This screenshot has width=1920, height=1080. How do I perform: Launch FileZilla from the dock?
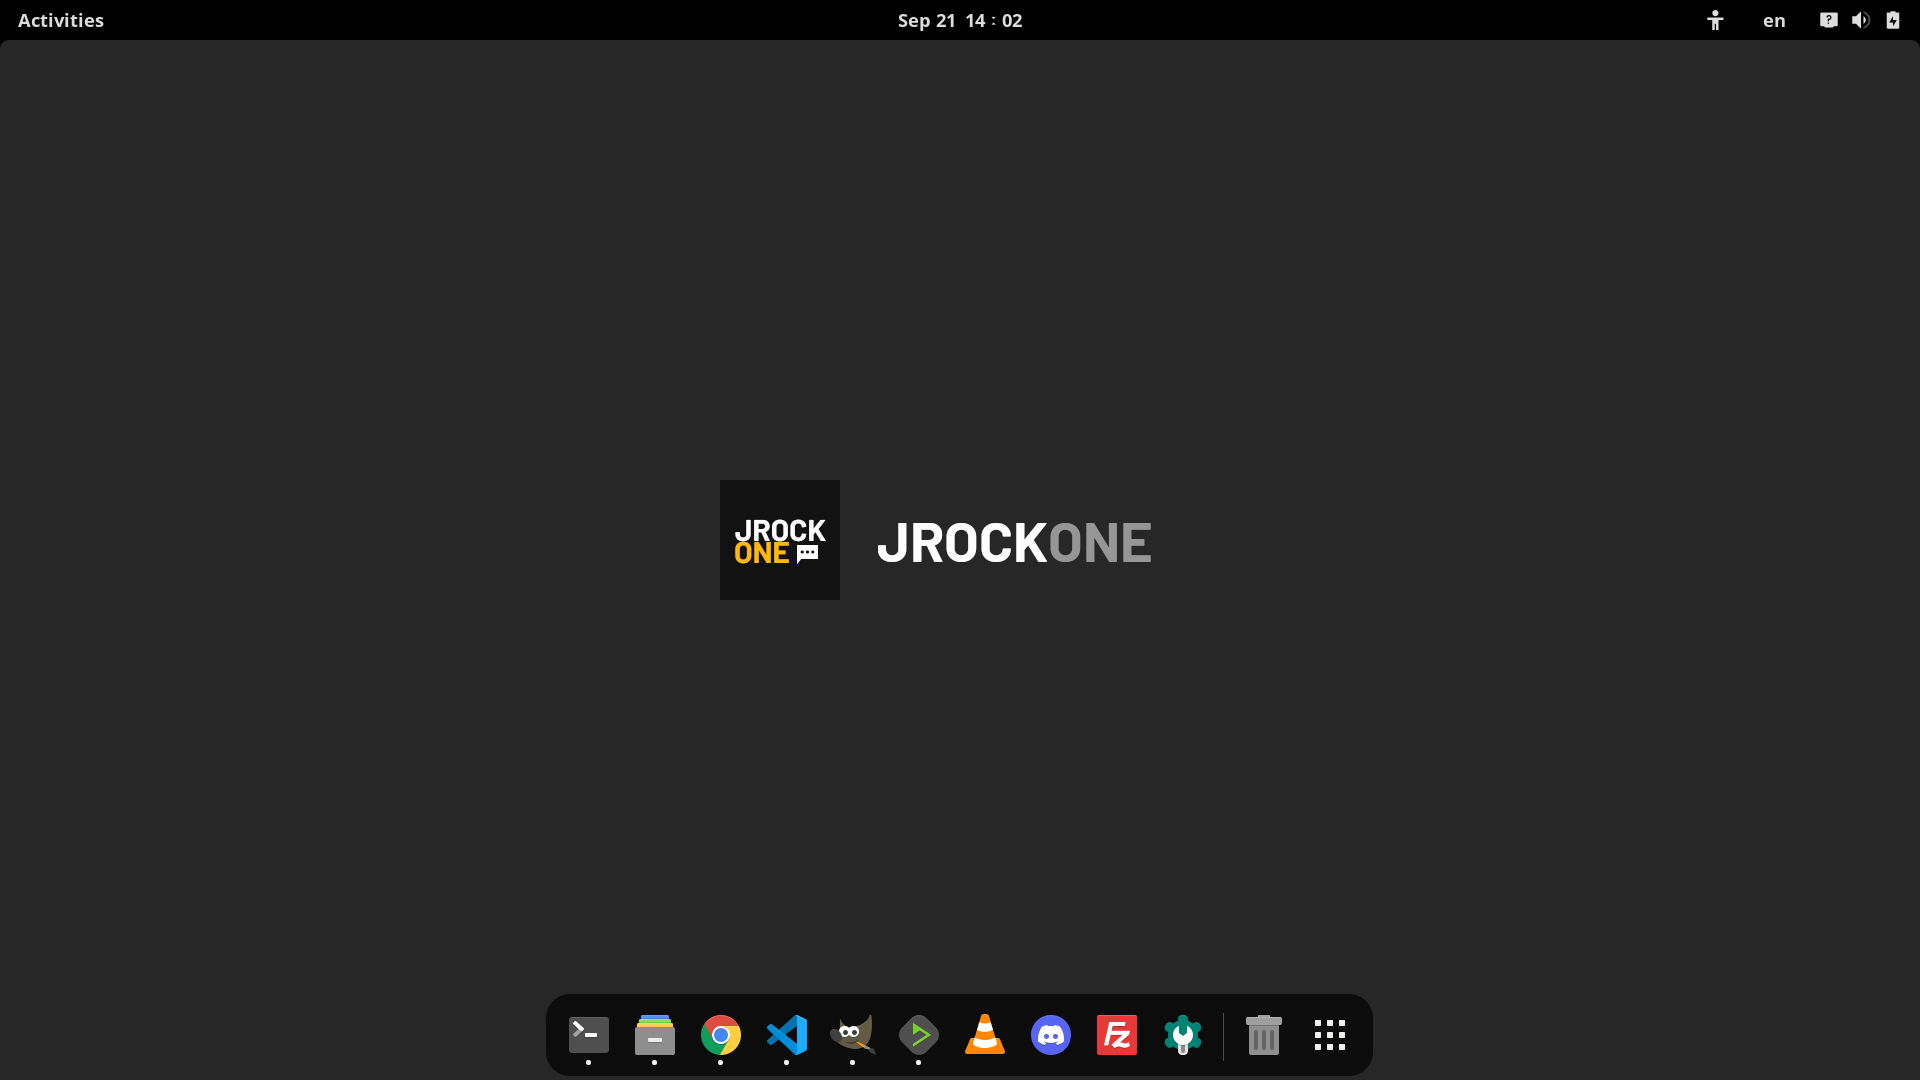point(1116,1035)
